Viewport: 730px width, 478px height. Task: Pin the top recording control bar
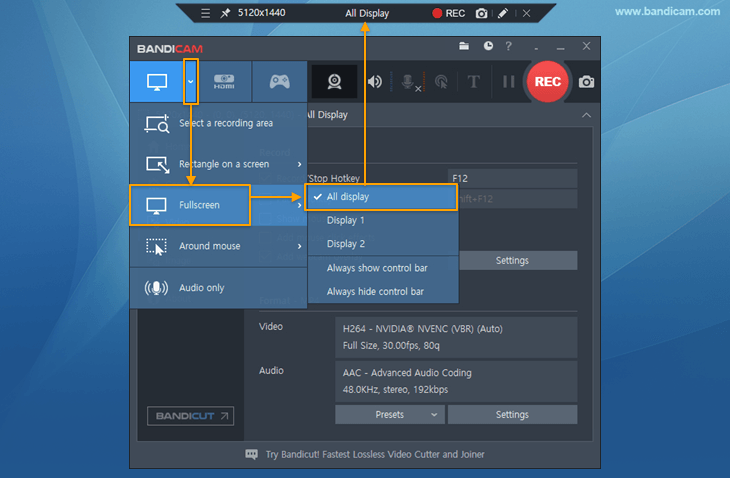pyautogui.click(x=225, y=13)
